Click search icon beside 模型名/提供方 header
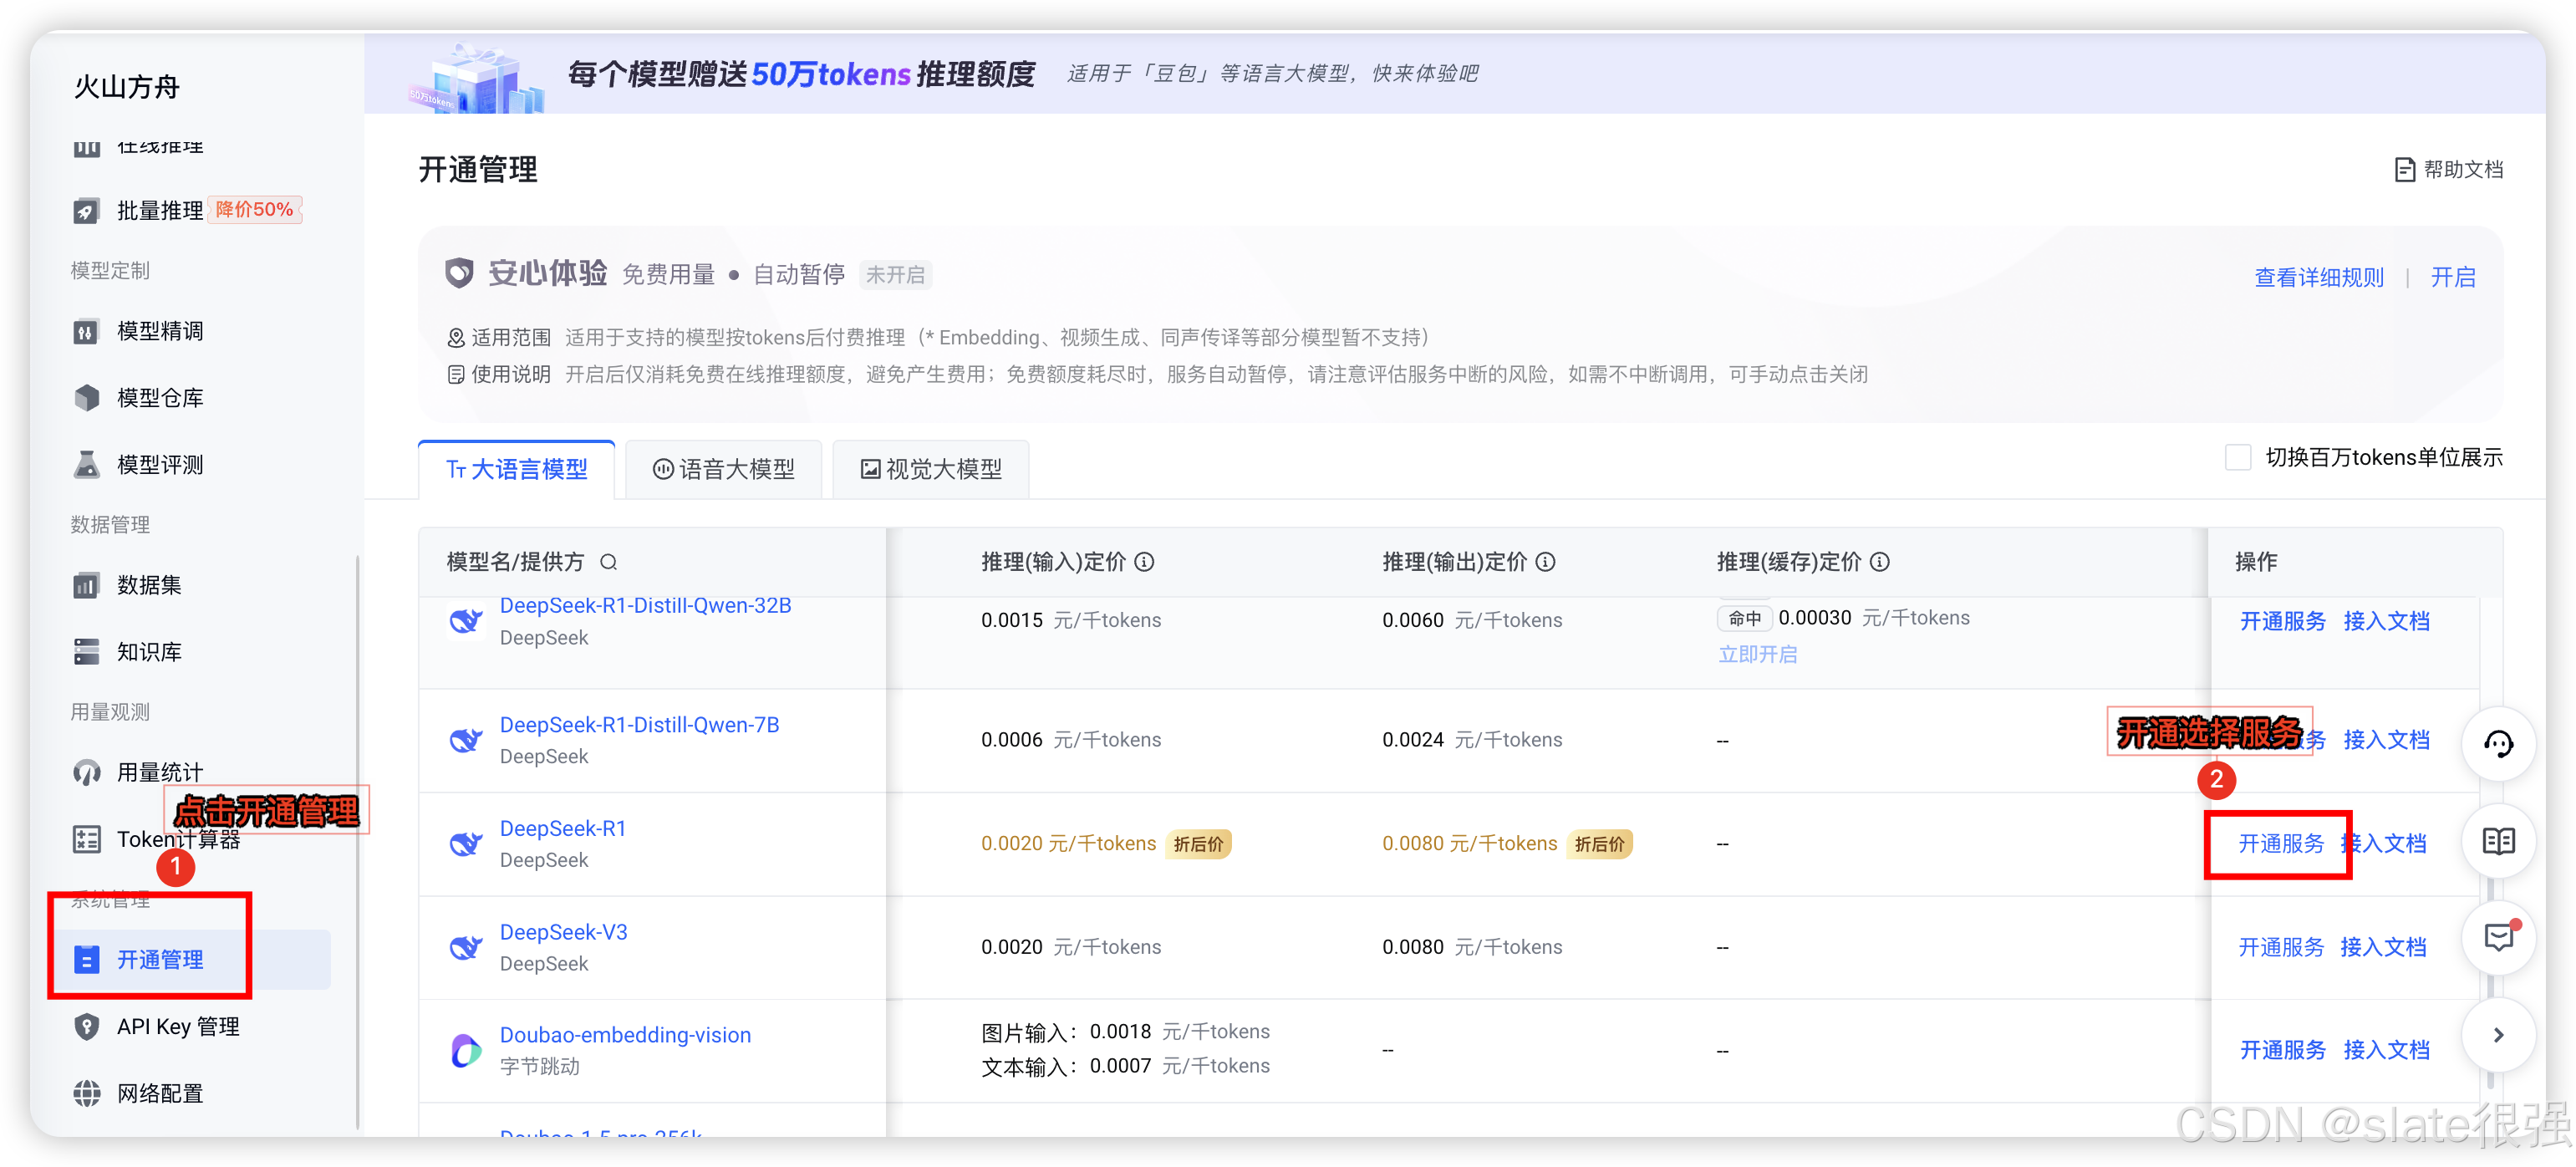 608,562
